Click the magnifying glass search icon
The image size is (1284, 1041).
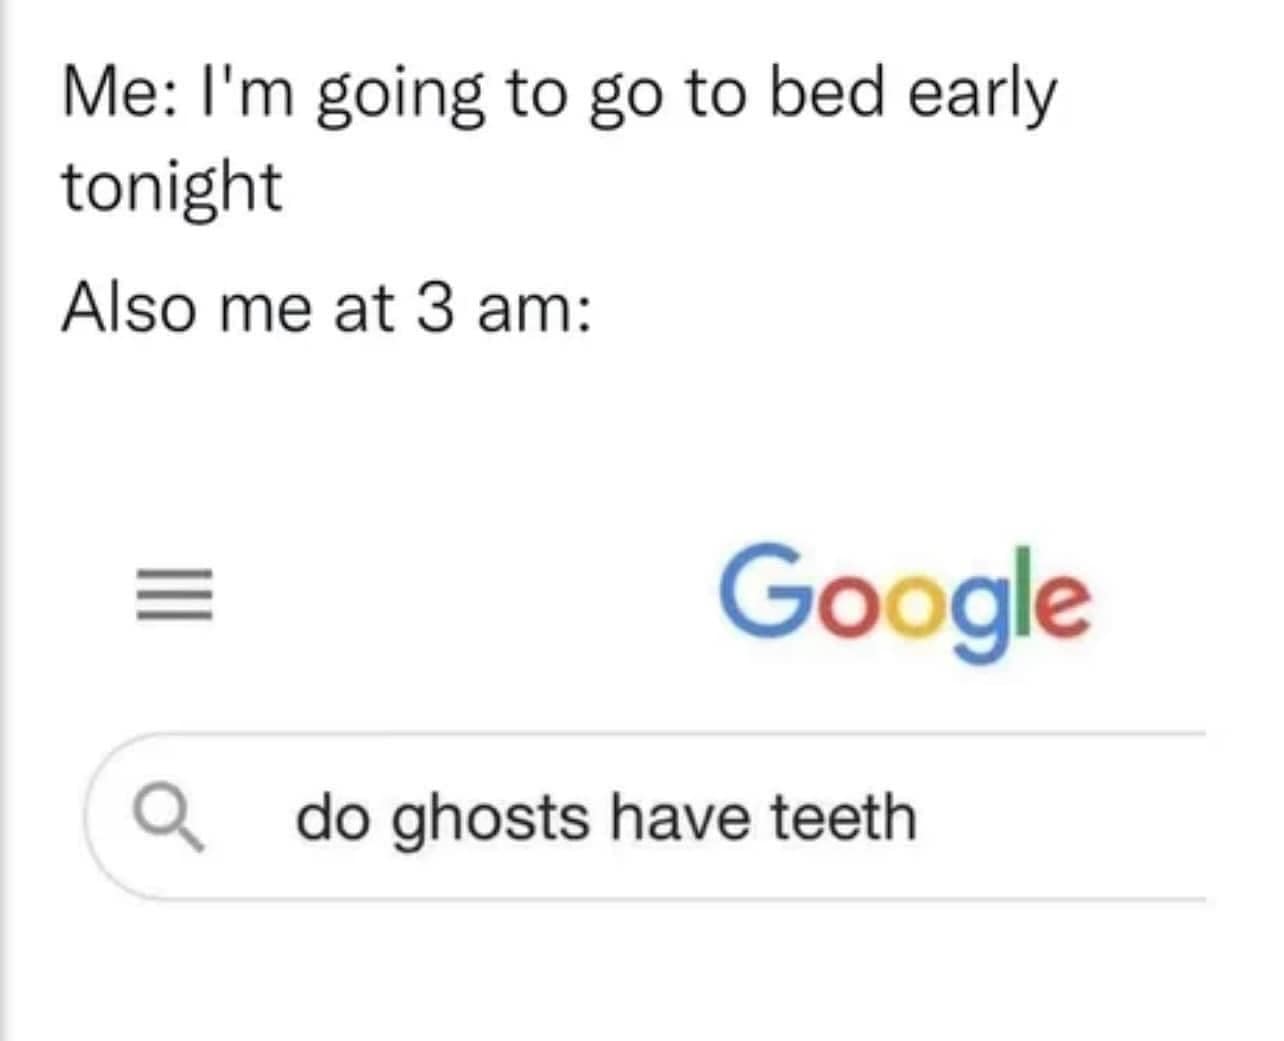(x=170, y=817)
